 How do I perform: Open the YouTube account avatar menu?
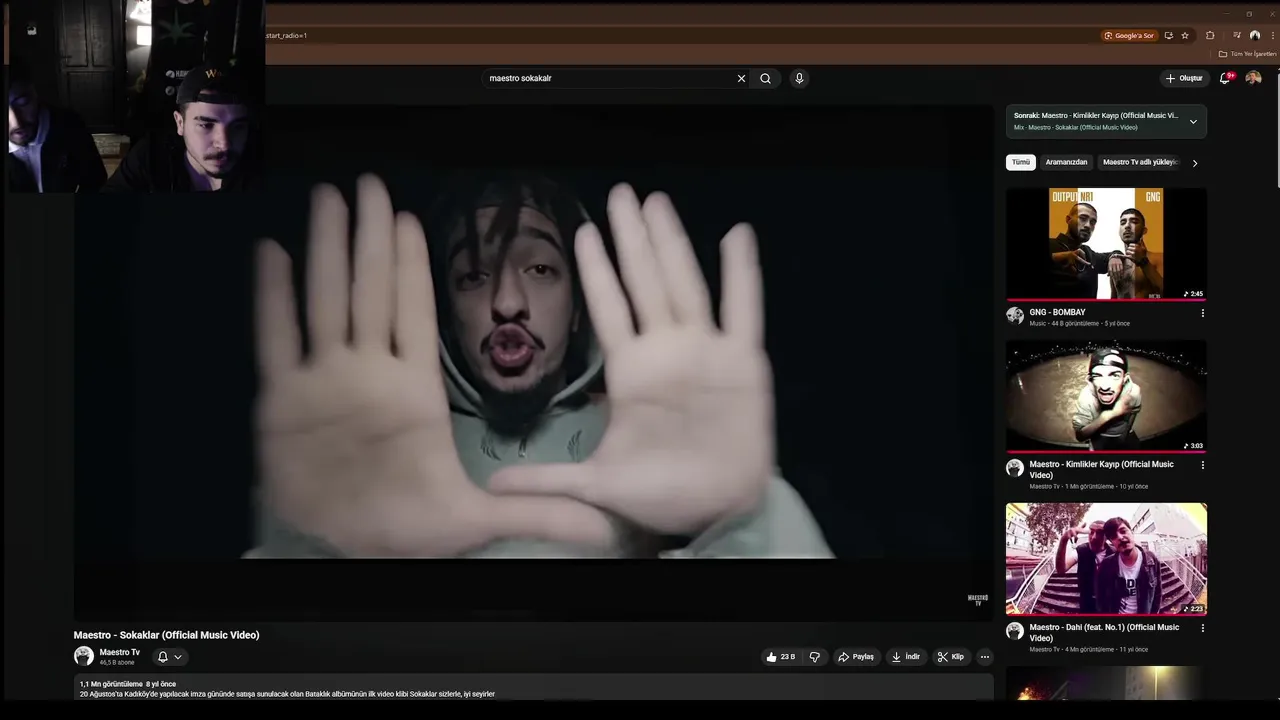tap(1253, 78)
